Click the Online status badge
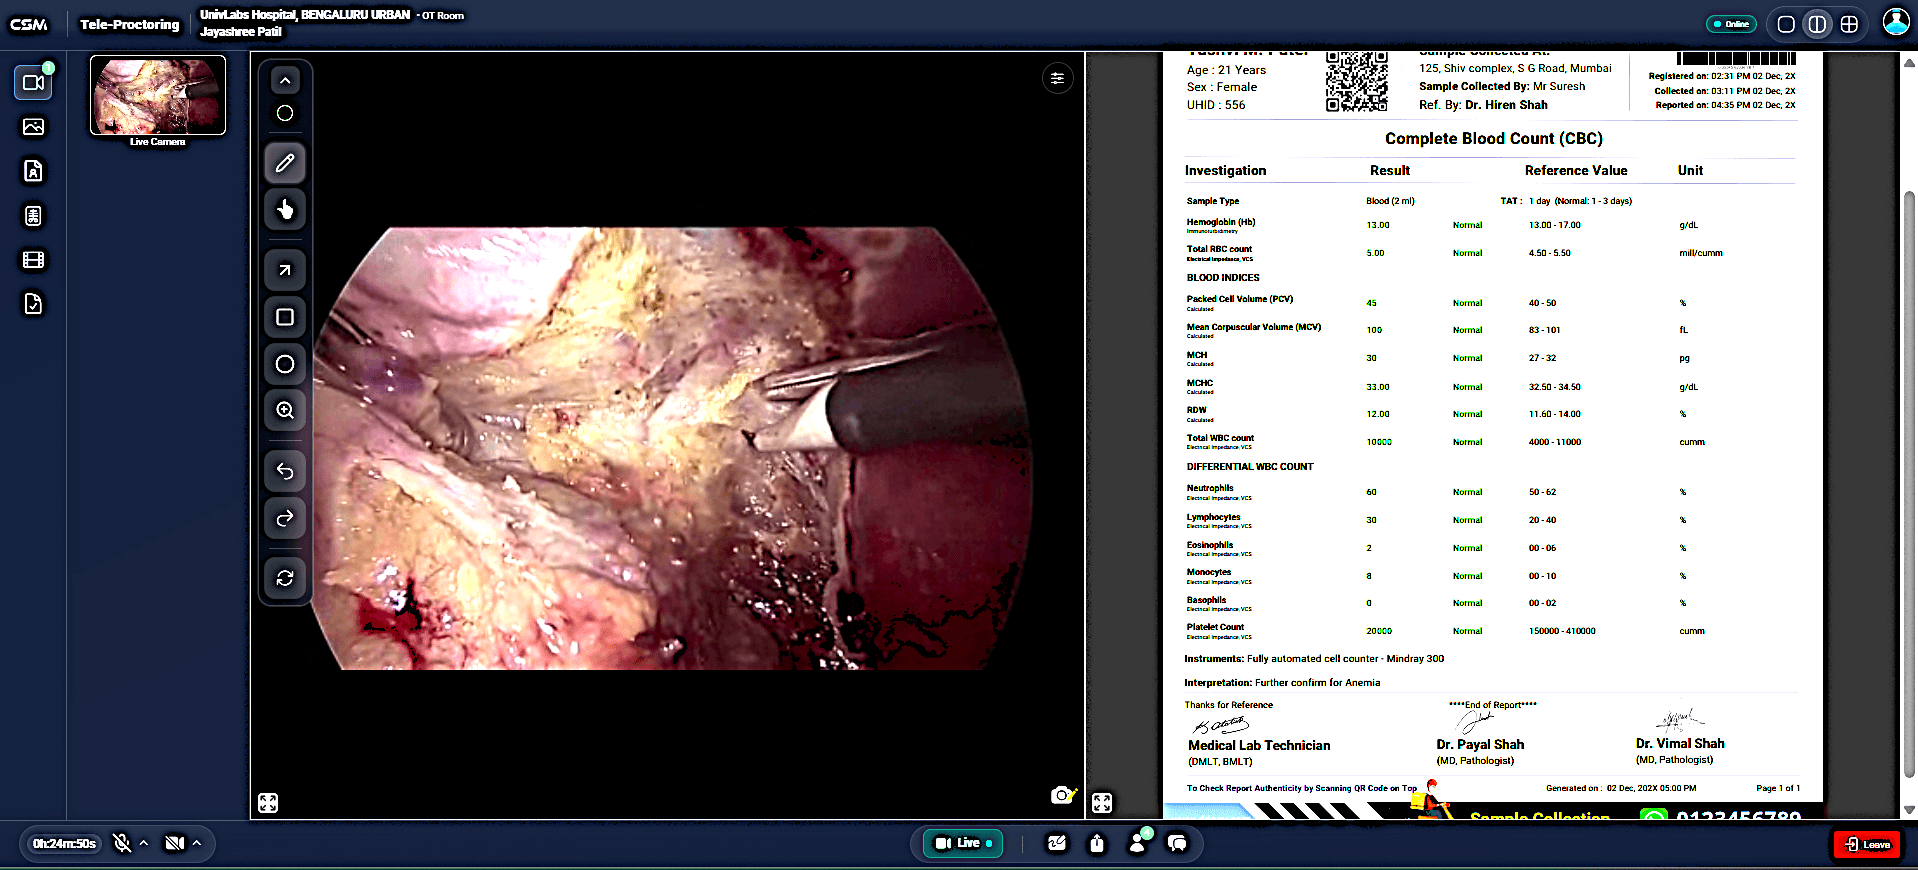 click(1731, 24)
